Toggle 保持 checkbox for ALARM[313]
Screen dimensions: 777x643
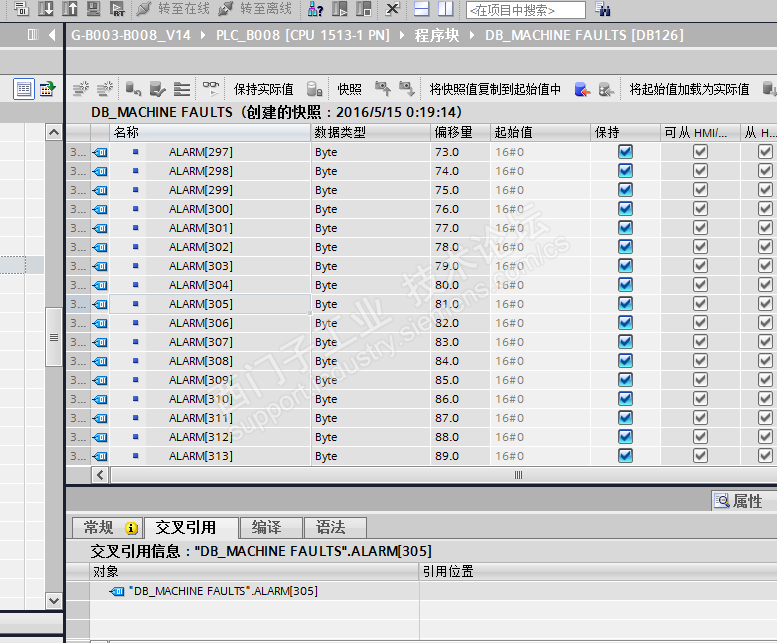click(x=625, y=455)
